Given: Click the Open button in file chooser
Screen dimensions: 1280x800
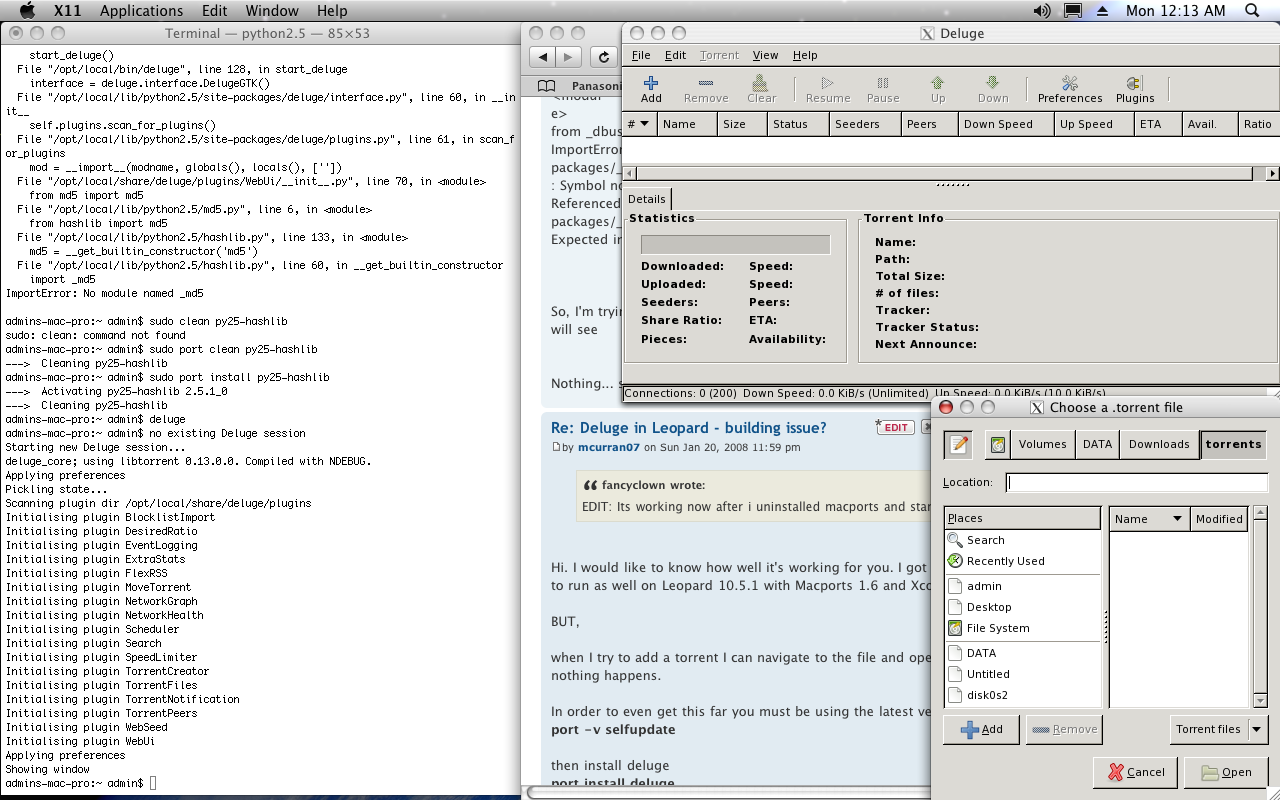Looking at the screenshot, I should coord(1226,772).
